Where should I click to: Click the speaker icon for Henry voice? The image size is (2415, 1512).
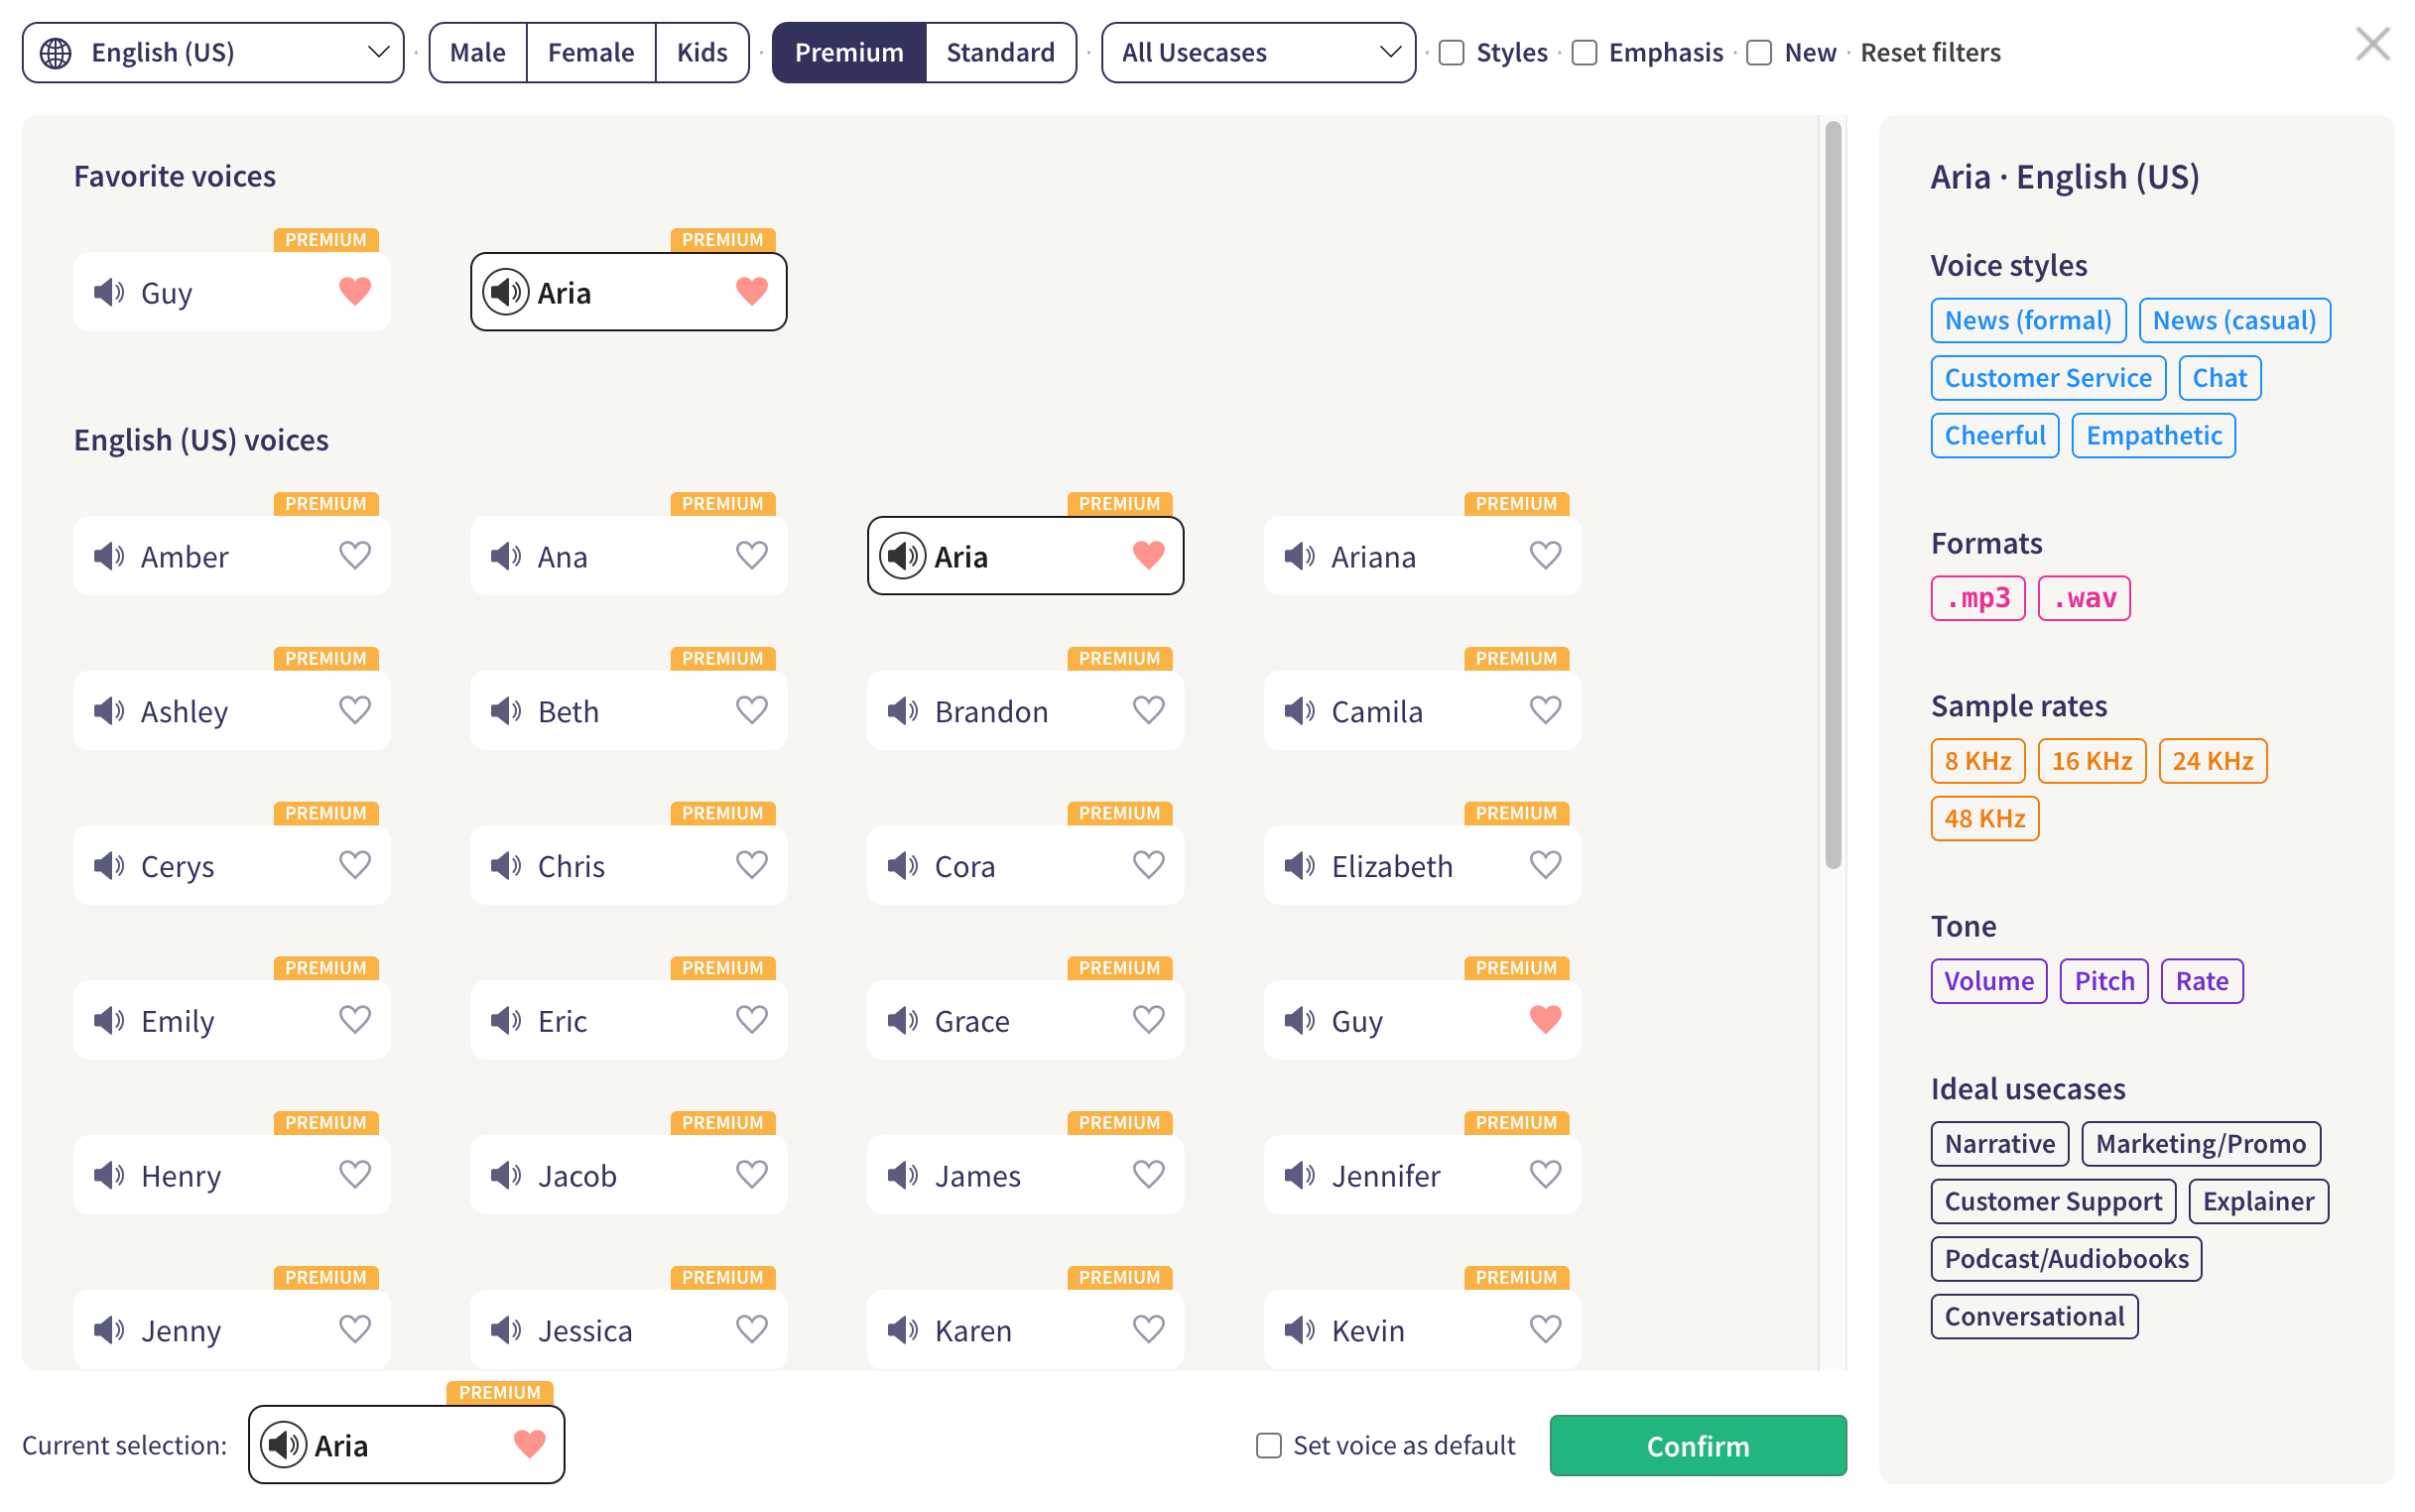[110, 1176]
